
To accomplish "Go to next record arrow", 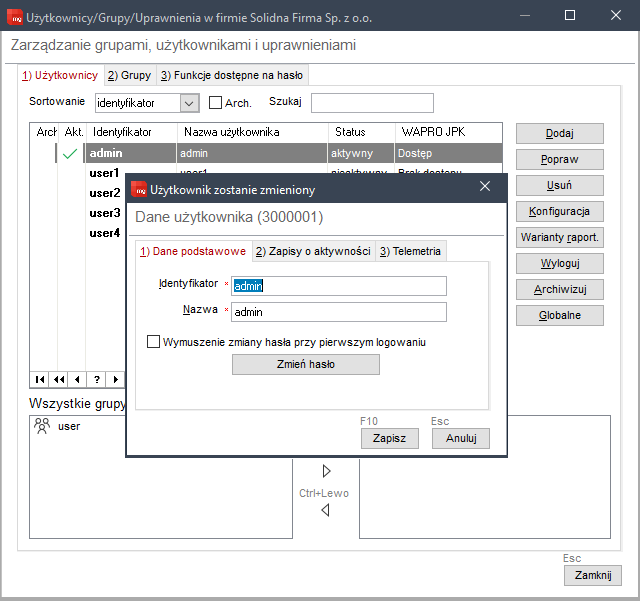I will pyautogui.click(x=116, y=380).
